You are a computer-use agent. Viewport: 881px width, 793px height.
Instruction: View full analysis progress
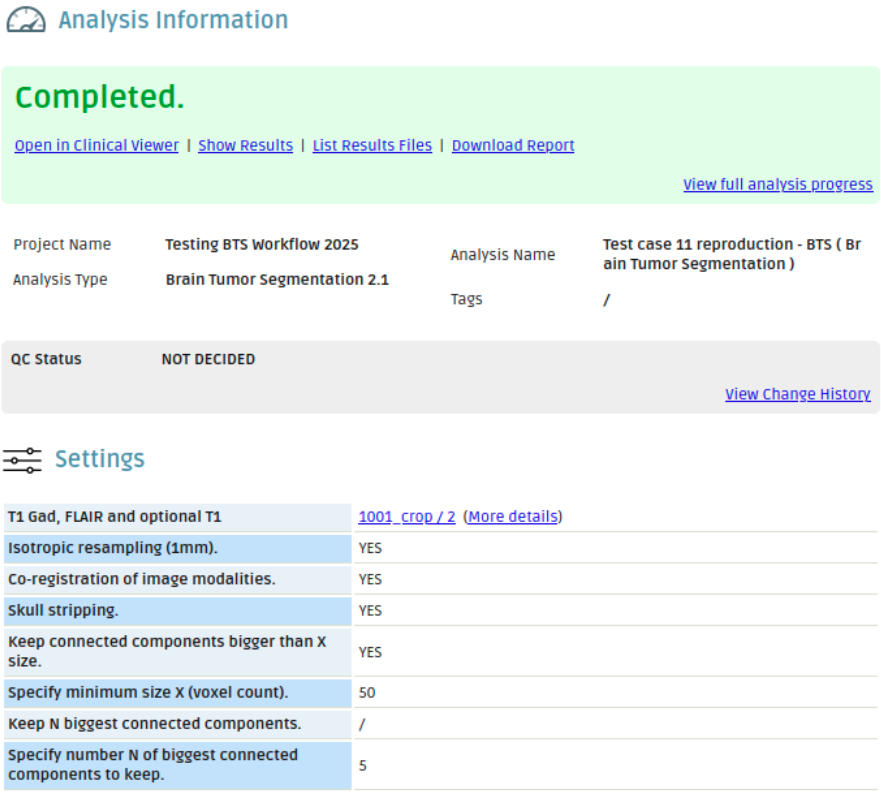(x=777, y=185)
